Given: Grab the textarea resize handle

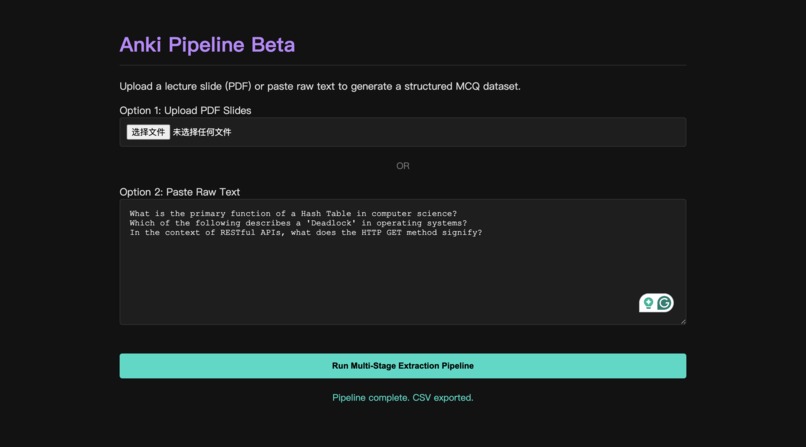Looking at the screenshot, I should (x=683, y=321).
